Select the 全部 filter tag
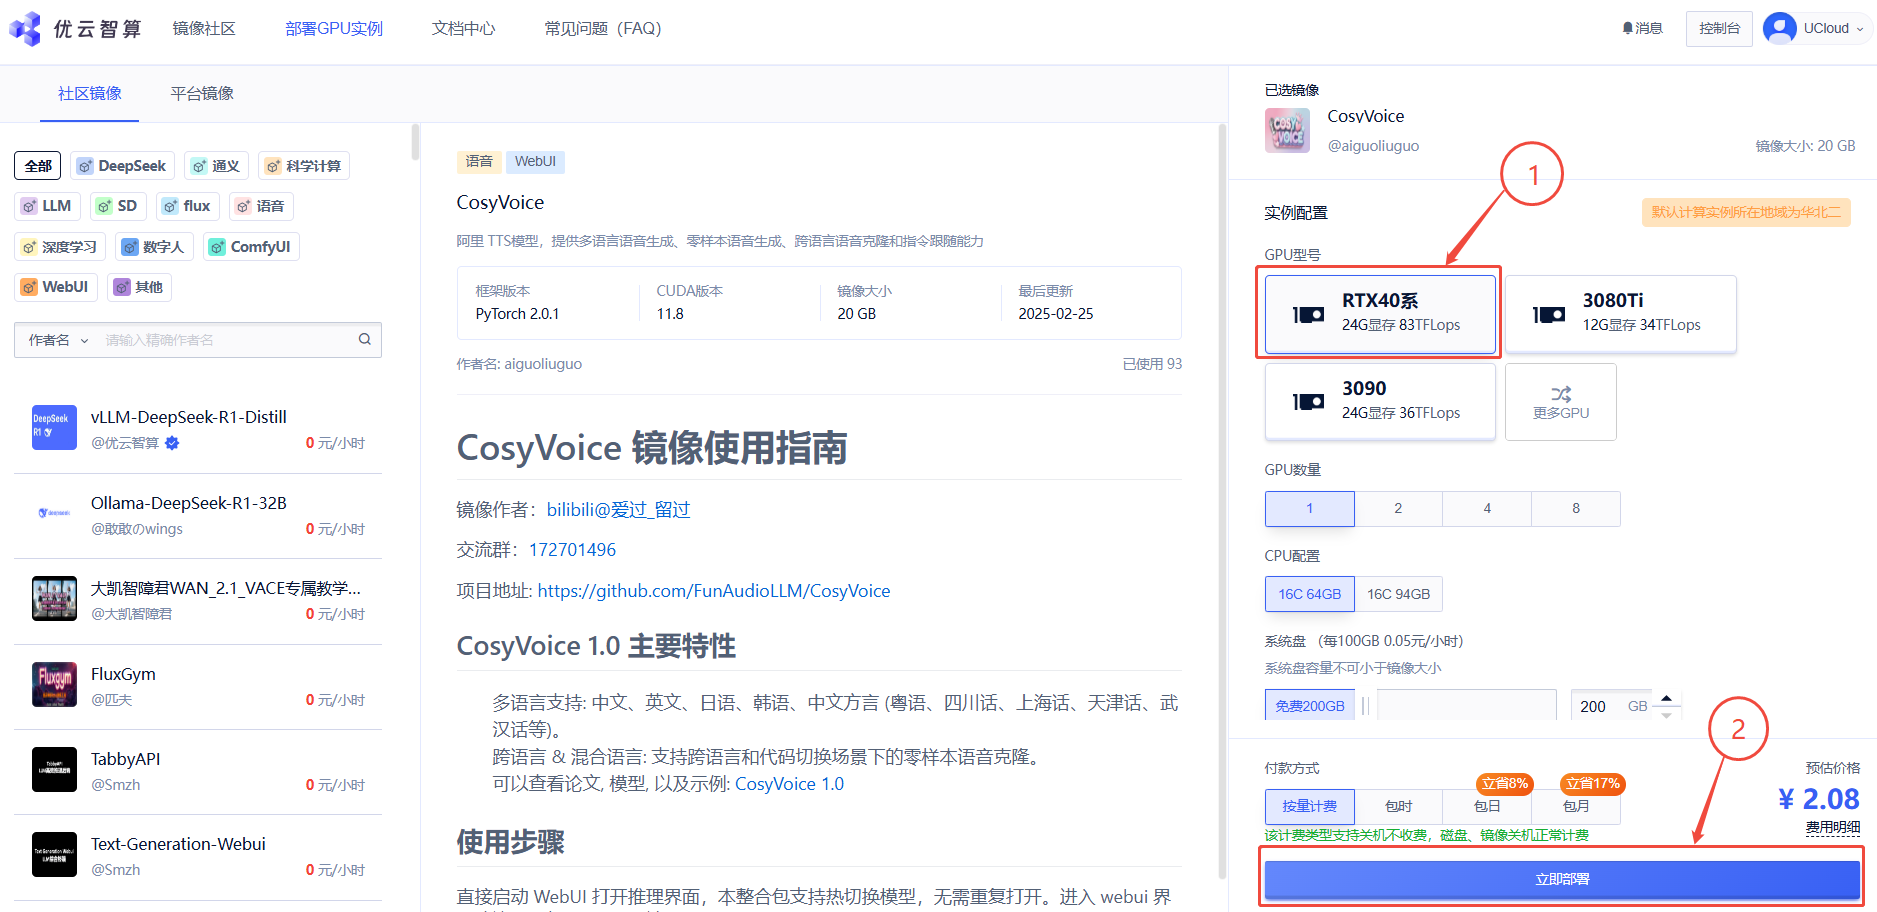The height and width of the screenshot is (912, 1877). coord(38,166)
